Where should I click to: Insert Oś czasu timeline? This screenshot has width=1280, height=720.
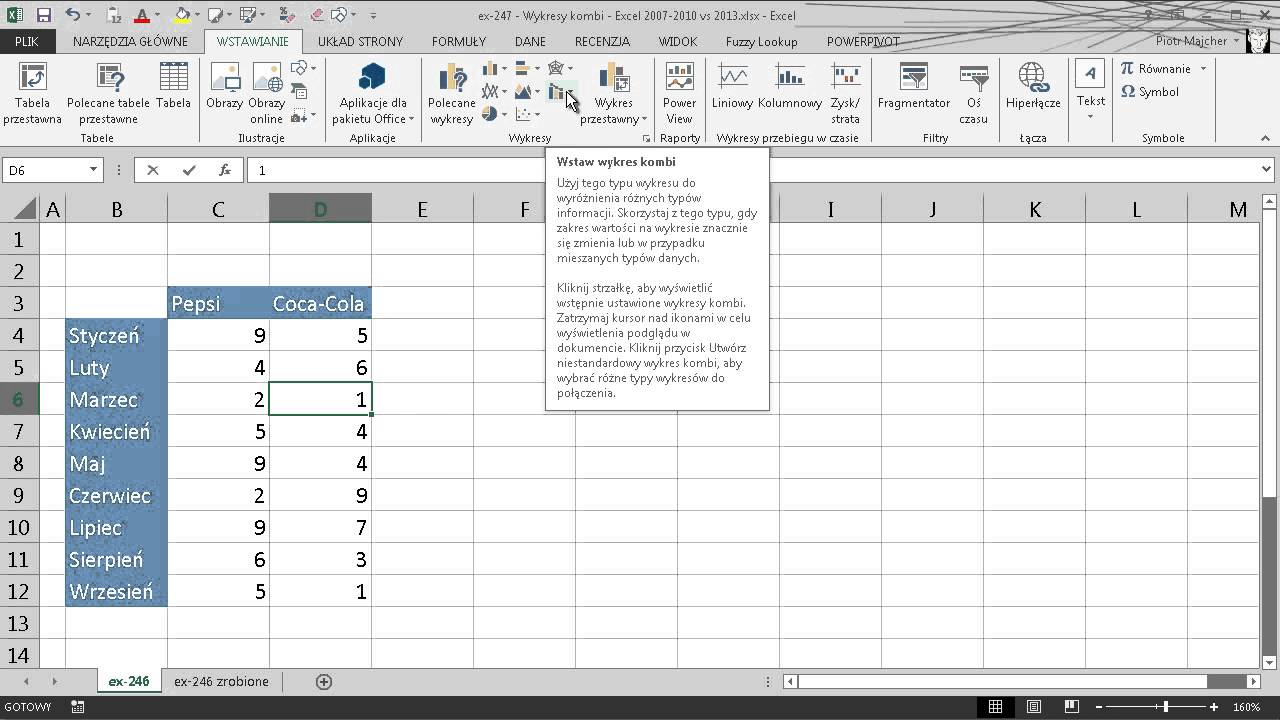pyautogui.click(x=974, y=94)
